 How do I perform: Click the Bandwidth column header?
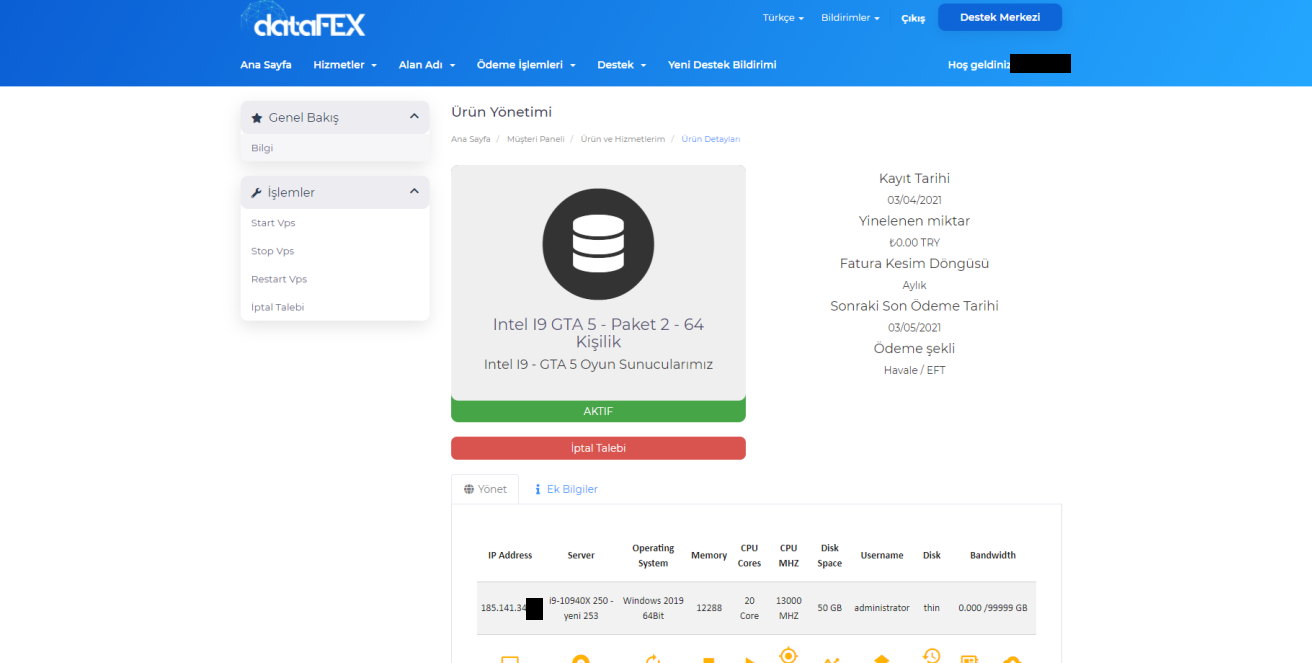pyautogui.click(x=993, y=555)
